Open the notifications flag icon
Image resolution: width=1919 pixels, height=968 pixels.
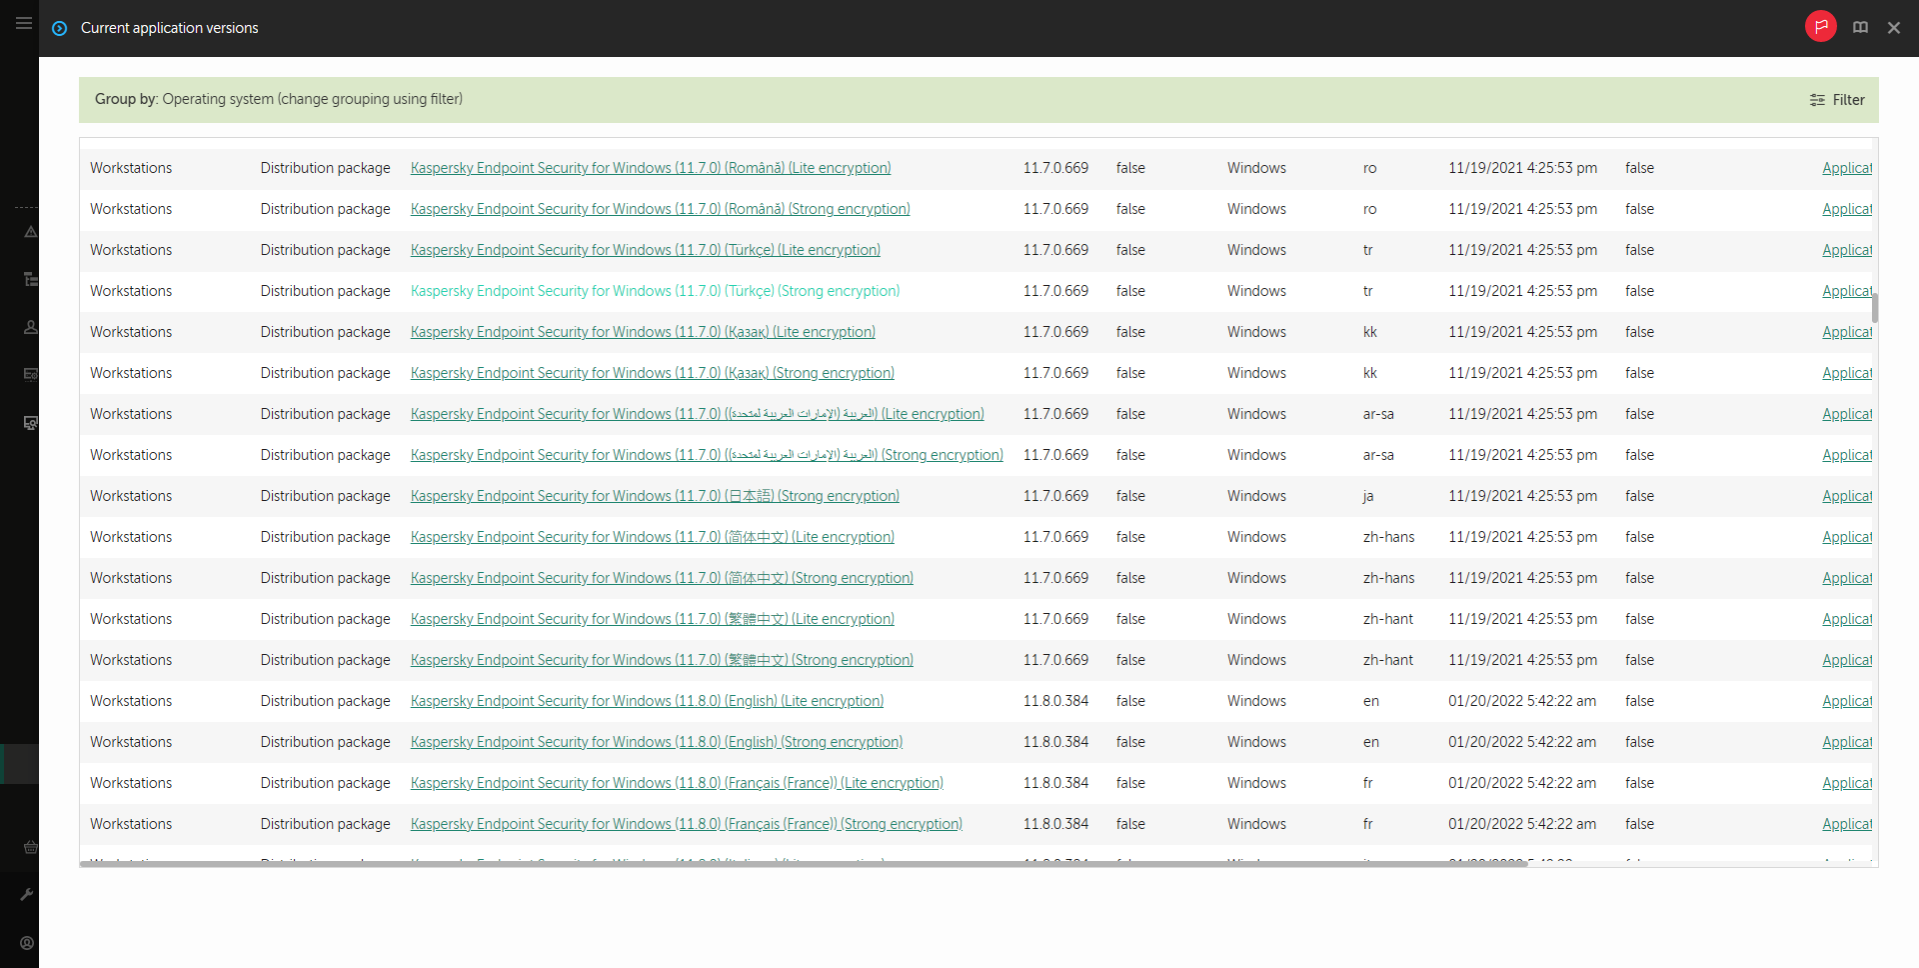[x=1819, y=26]
